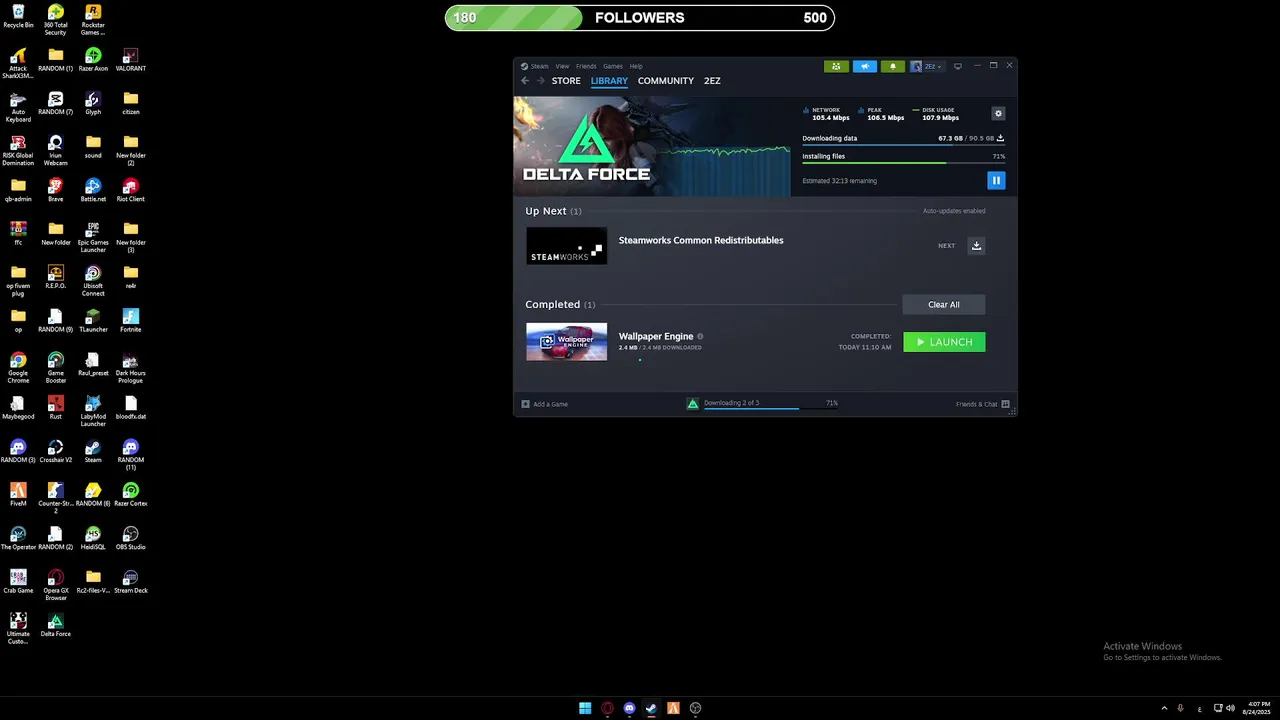Select Ubisoft Connect desktop icon
The height and width of the screenshot is (720, 1280).
[93, 280]
